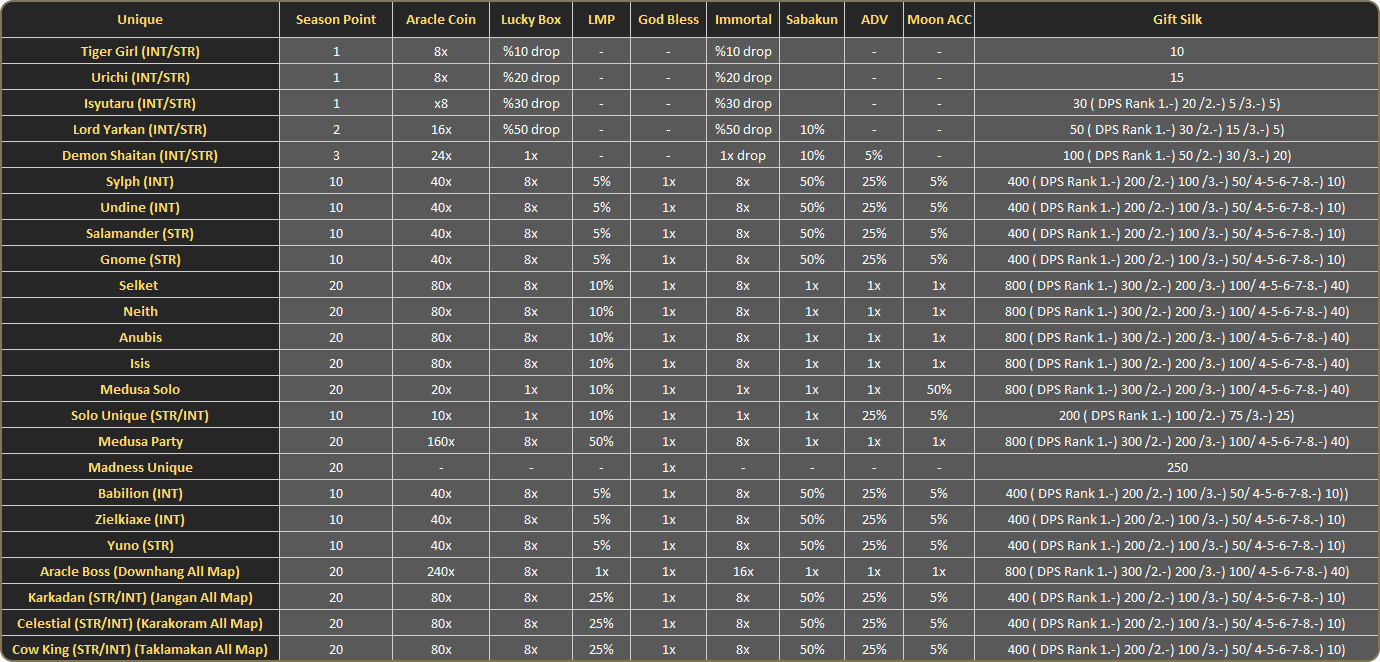Click the Karkadan (Jangan All Map) row label
This screenshot has width=1380, height=662.
point(140,597)
